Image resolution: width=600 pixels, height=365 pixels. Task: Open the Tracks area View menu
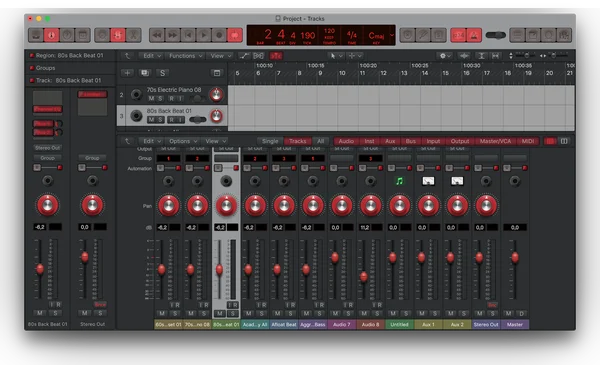[x=221, y=56]
